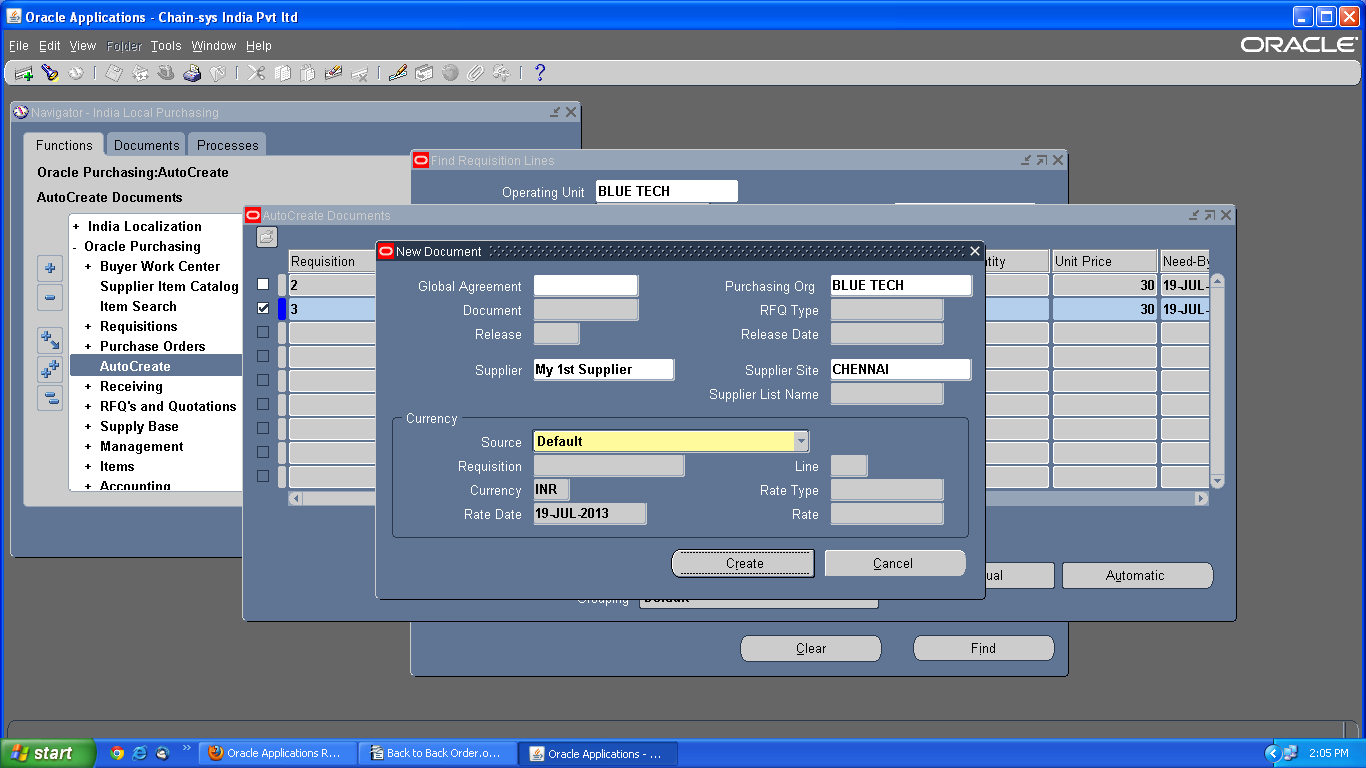This screenshot has height=768, width=1366.
Task: Open the Help menu
Action: pyautogui.click(x=259, y=46)
